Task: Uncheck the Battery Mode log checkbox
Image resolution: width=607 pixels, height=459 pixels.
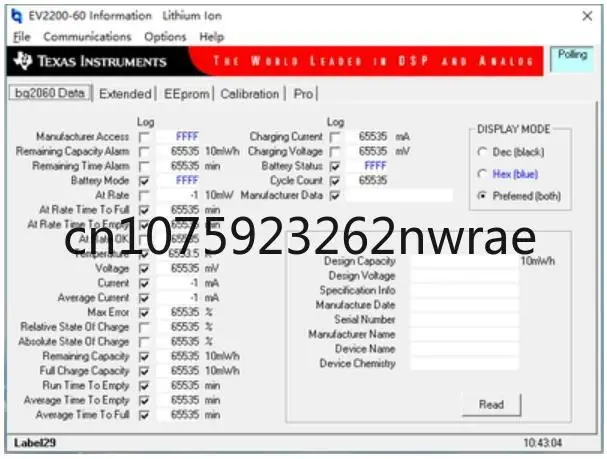Action: point(144,181)
